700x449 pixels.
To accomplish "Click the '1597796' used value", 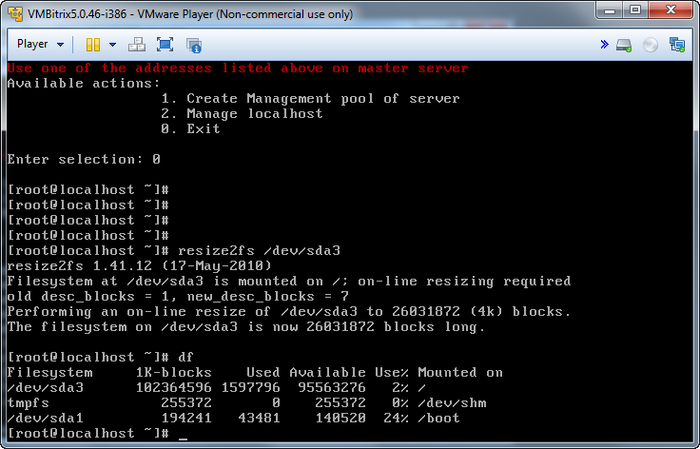I will point(251,388).
